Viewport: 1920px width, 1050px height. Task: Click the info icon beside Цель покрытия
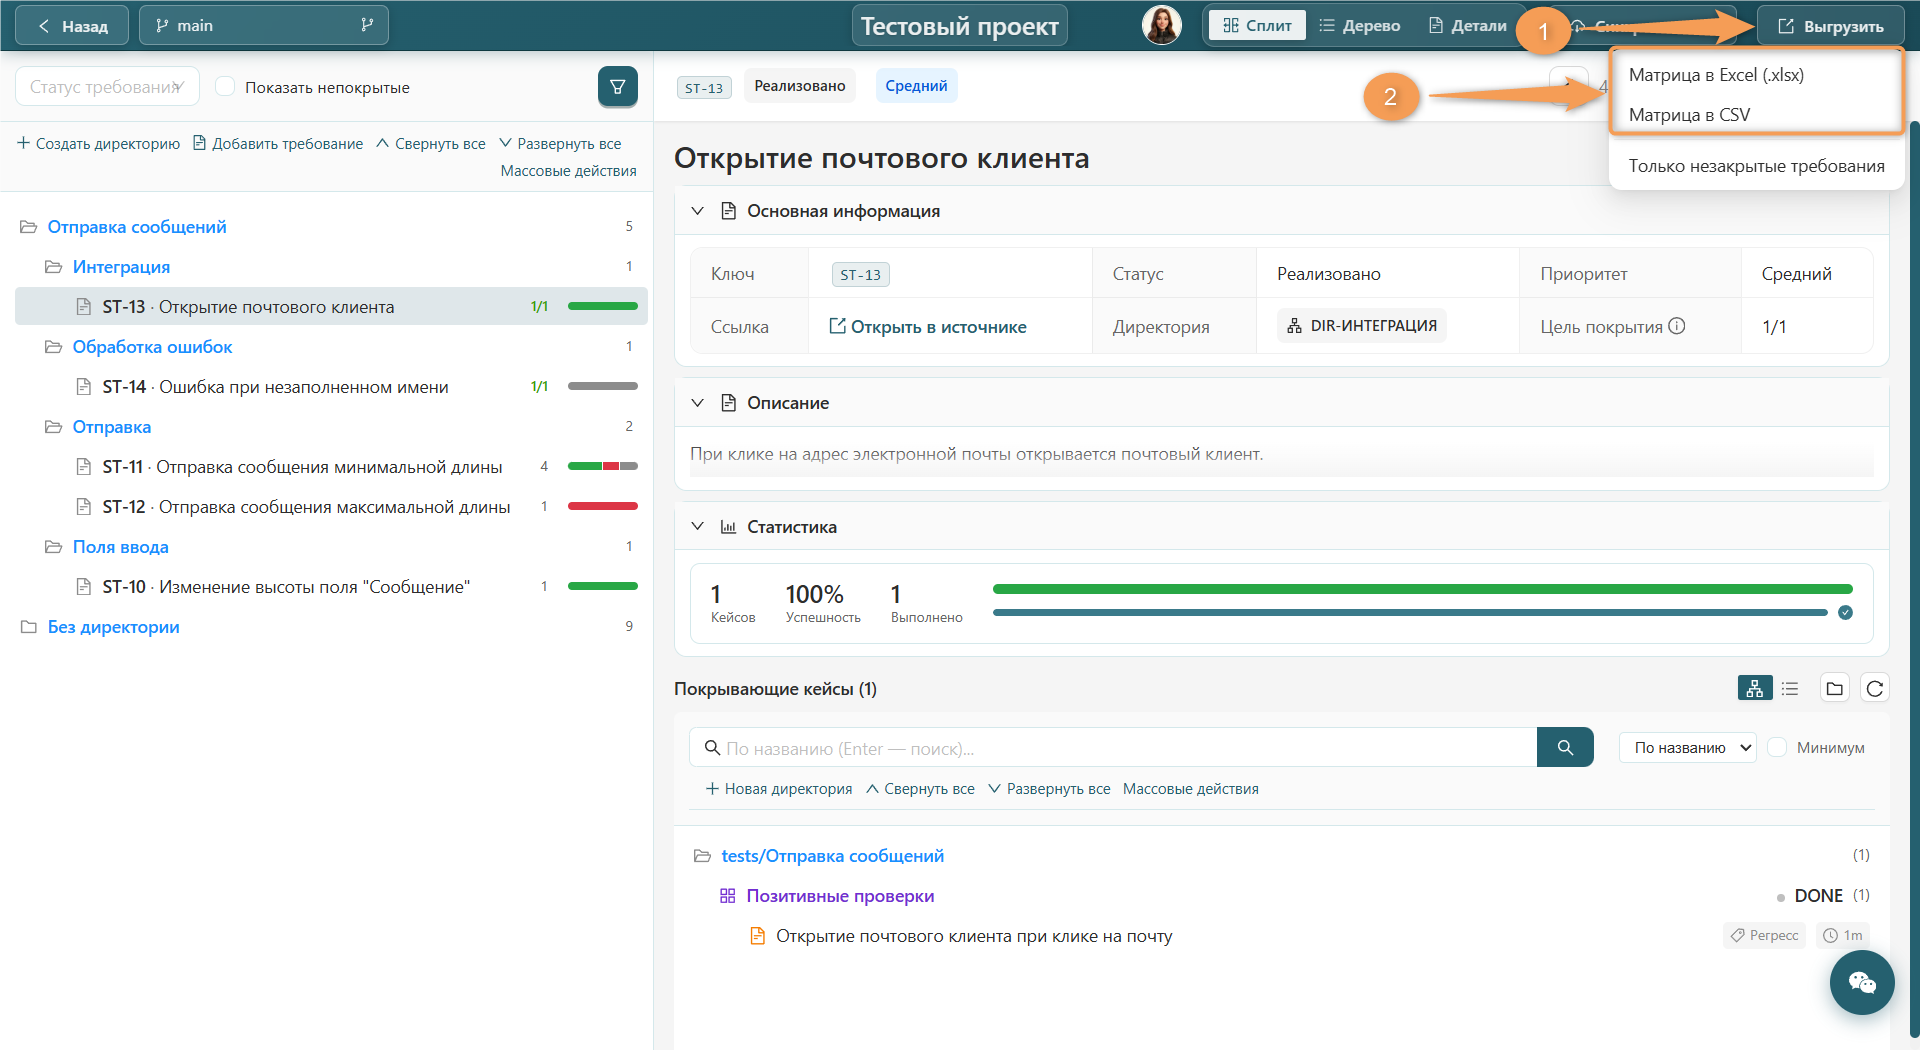click(x=1678, y=326)
